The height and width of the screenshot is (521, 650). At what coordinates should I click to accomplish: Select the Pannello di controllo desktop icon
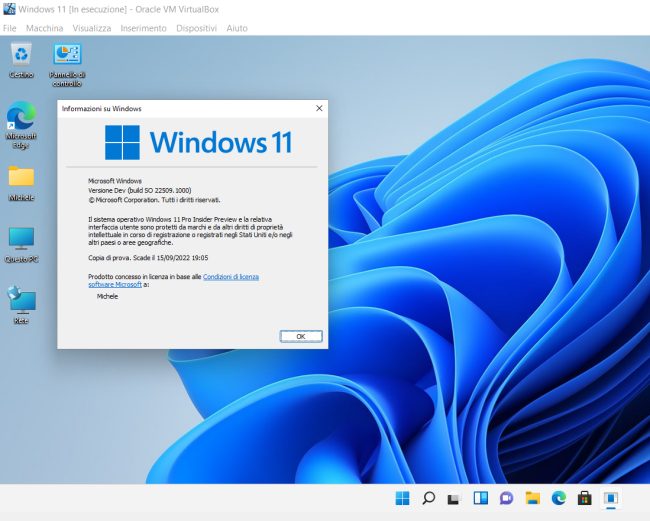click(x=67, y=56)
